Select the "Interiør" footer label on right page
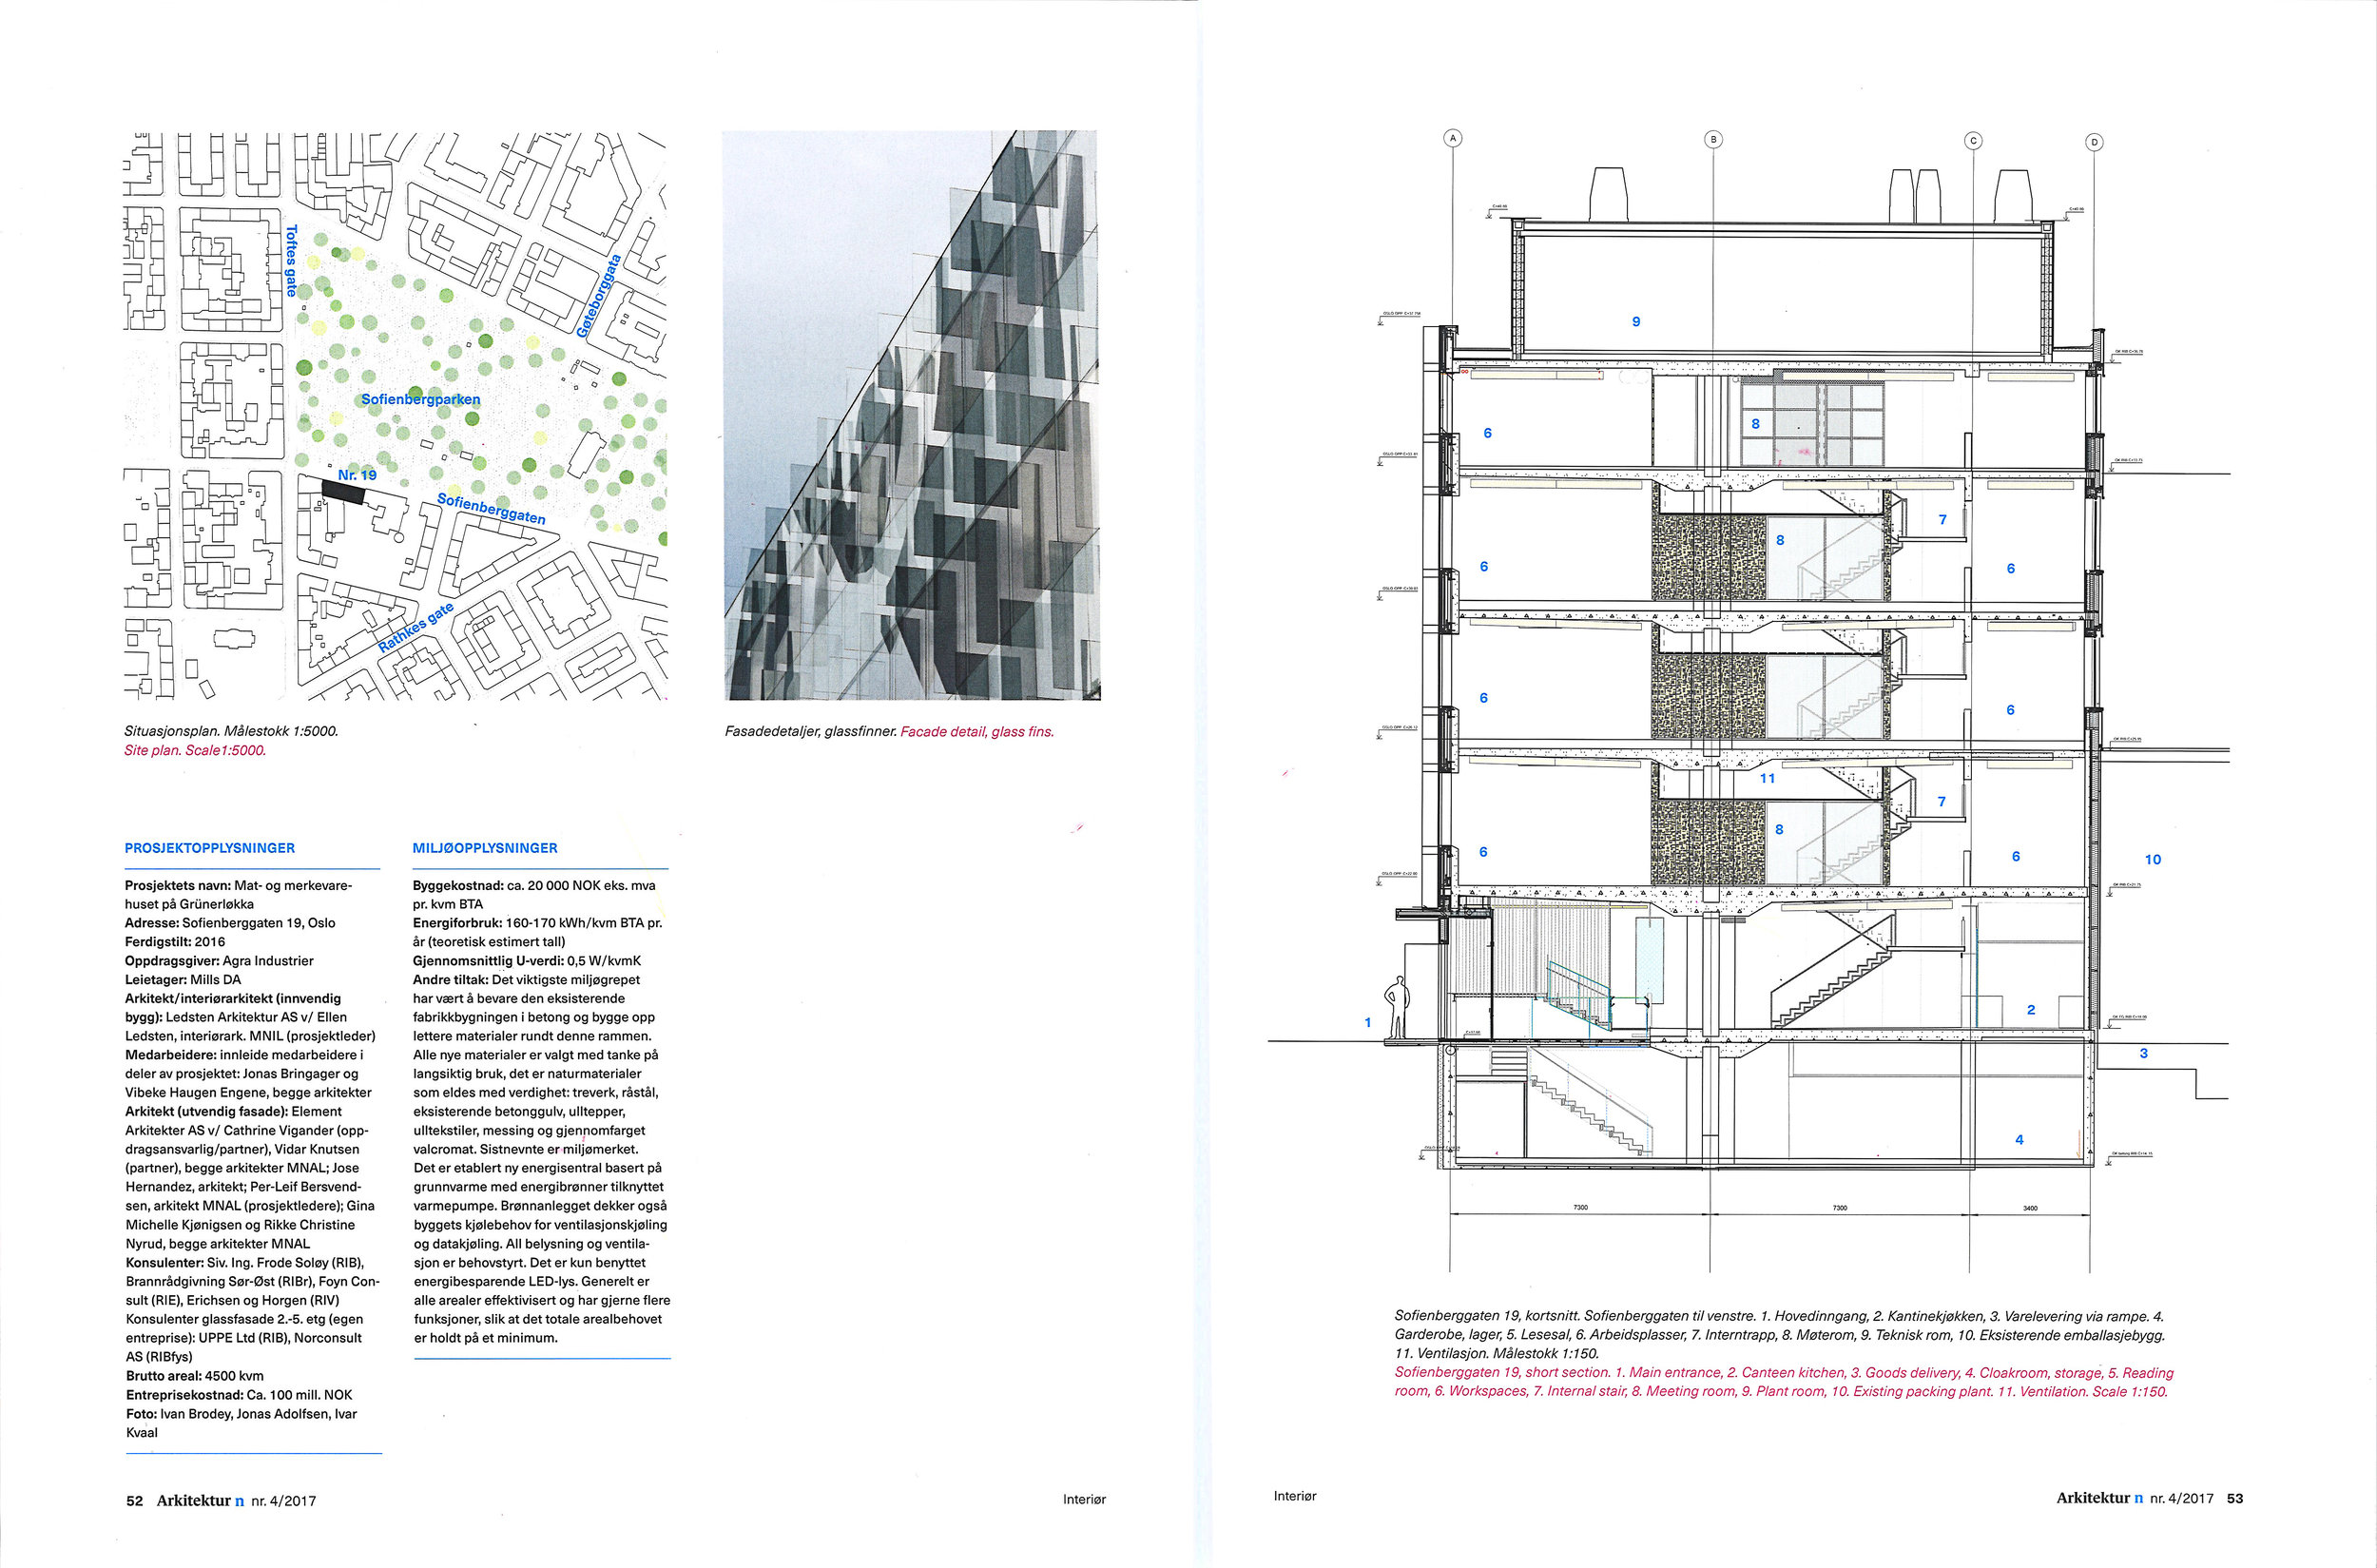Screen dimensions: 2377x1568 (x=1295, y=1496)
